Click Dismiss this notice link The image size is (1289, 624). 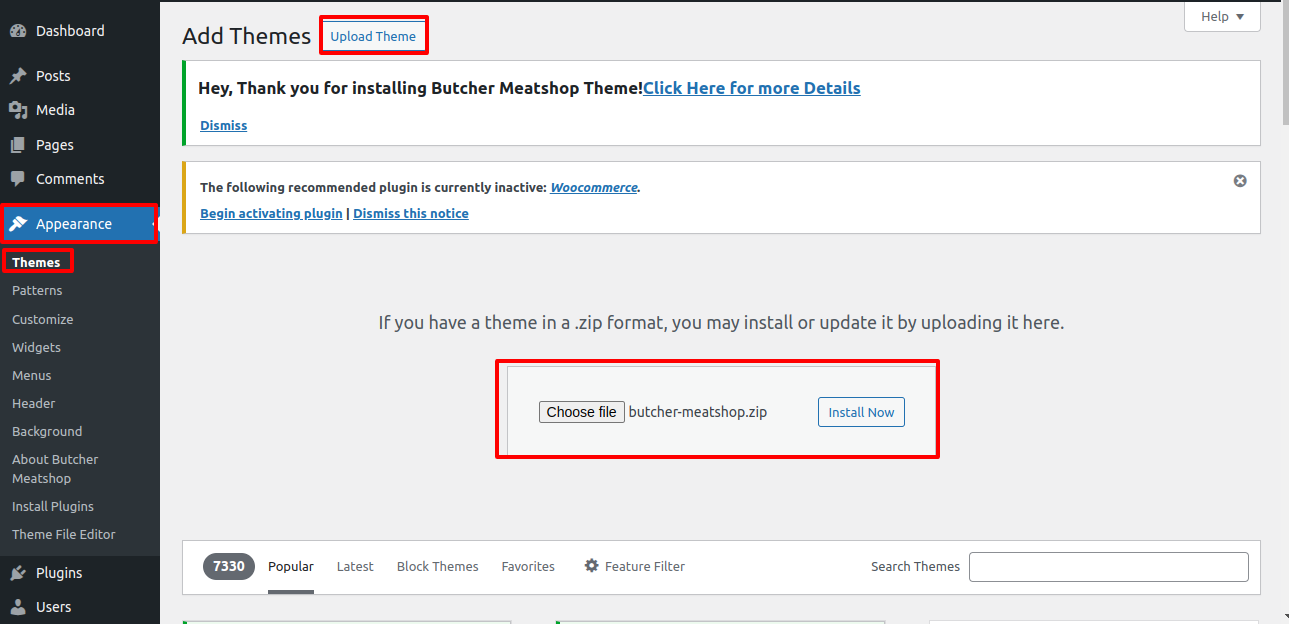coord(411,213)
